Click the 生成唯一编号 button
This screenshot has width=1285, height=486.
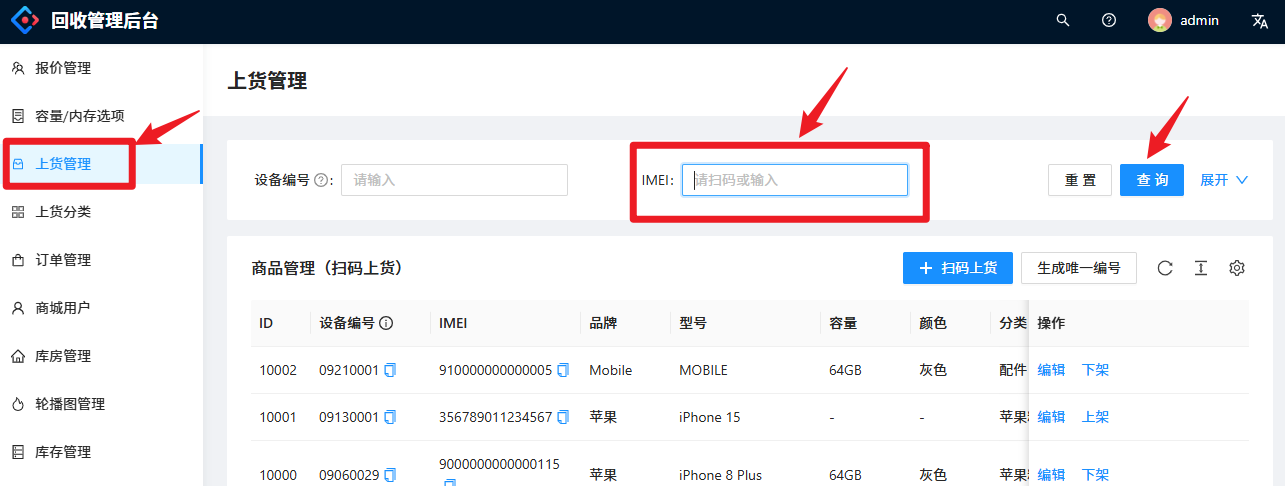[1079, 268]
